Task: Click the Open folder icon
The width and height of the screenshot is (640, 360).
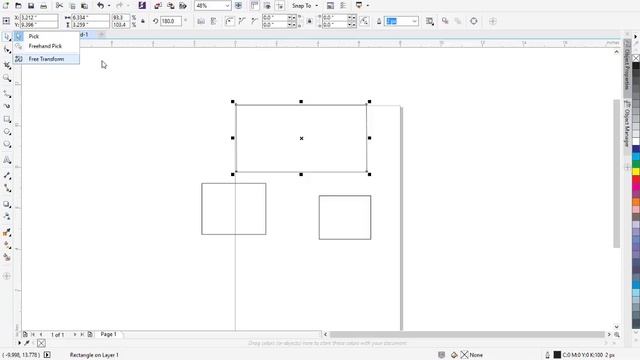Action: (18, 6)
